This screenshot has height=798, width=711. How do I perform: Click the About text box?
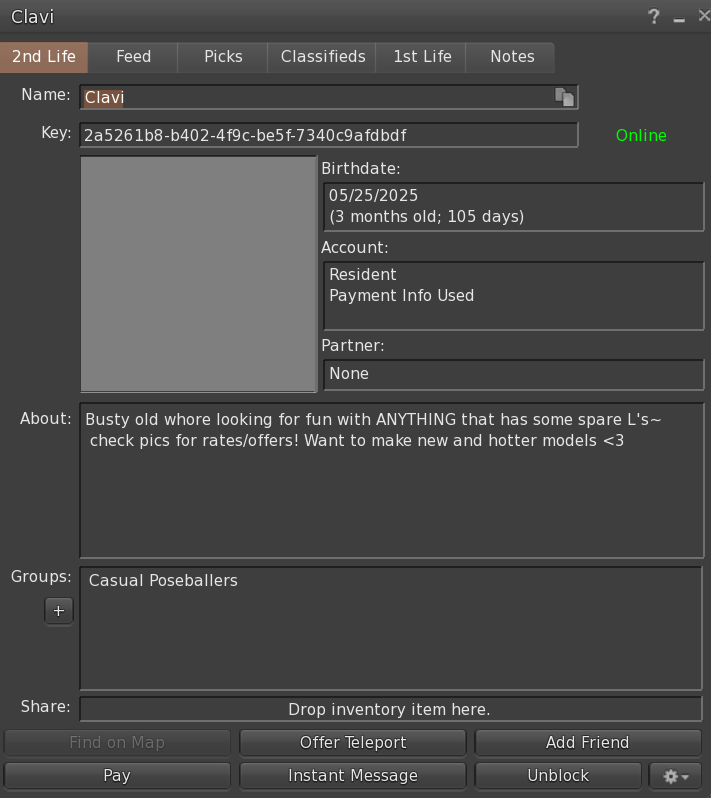(391, 480)
